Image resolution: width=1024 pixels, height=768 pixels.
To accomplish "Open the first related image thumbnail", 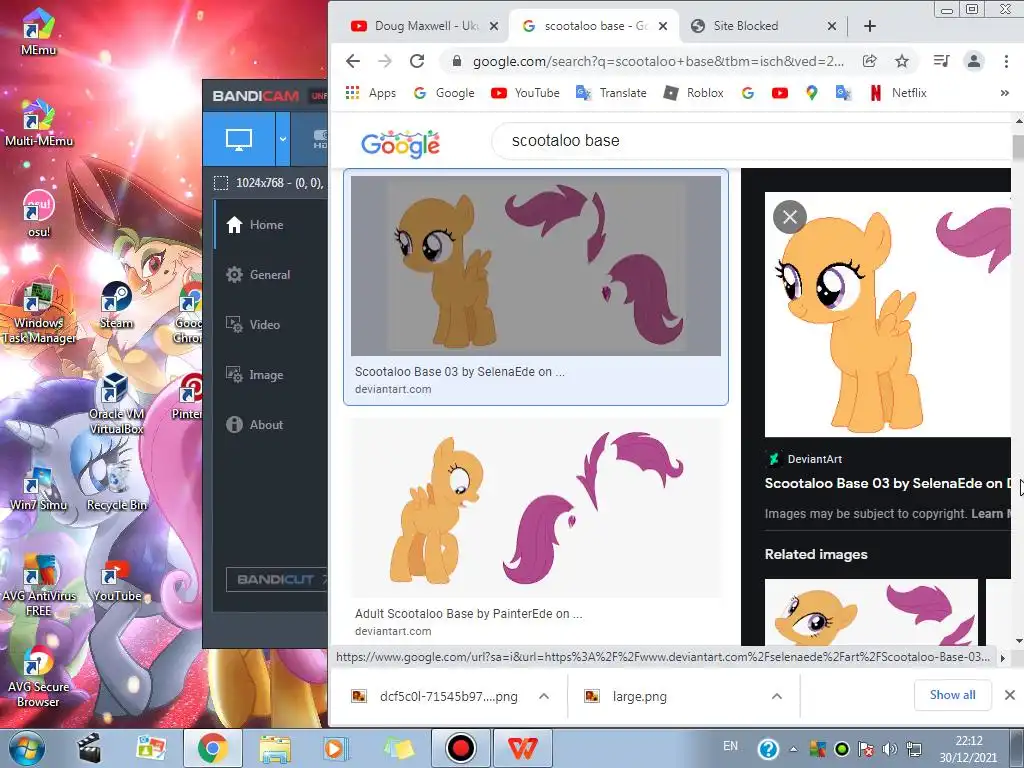I will (x=871, y=612).
